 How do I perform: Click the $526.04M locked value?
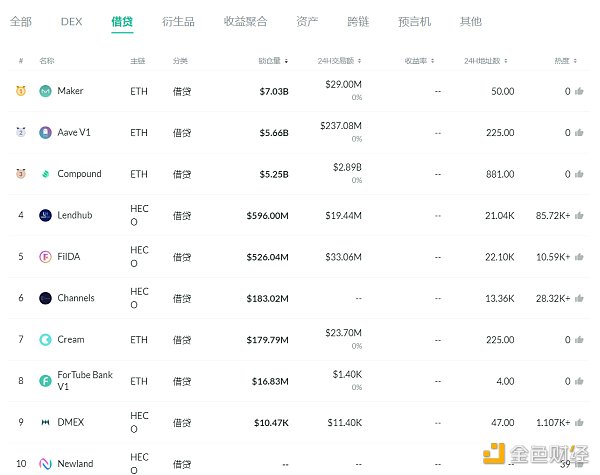(x=267, y=257)
